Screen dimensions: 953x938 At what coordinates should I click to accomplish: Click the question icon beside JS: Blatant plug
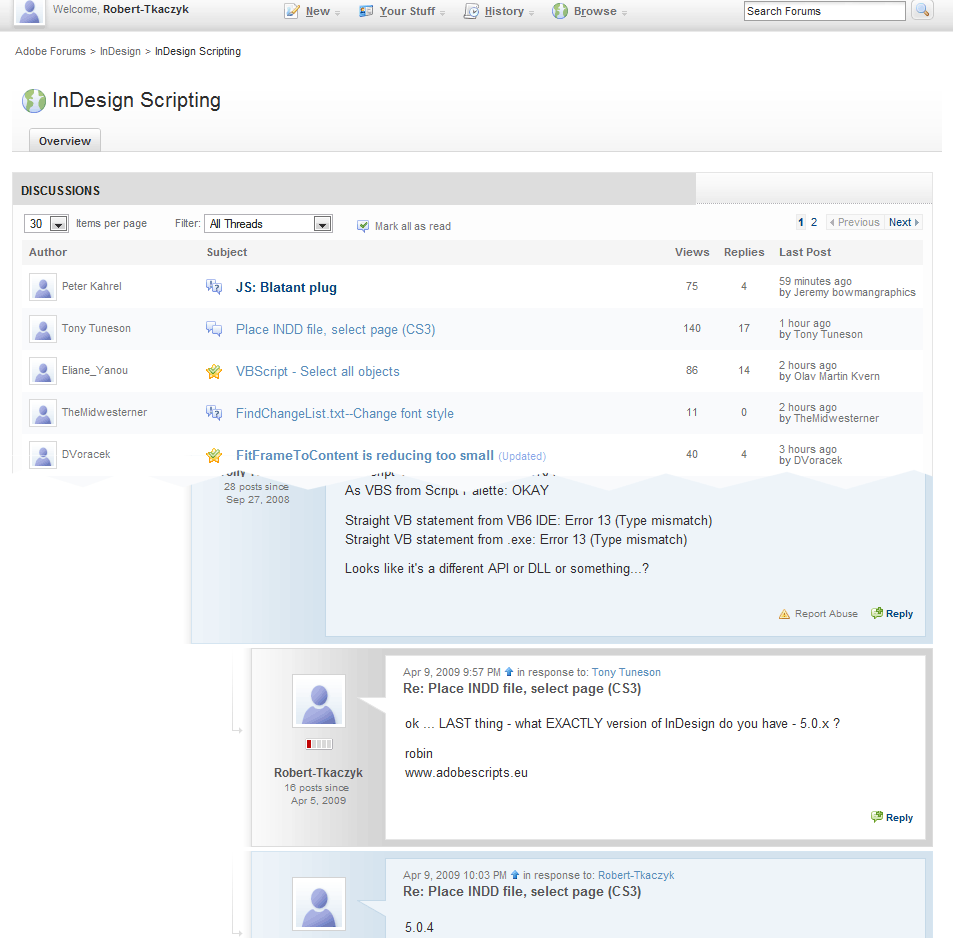(x=214, y=286)
